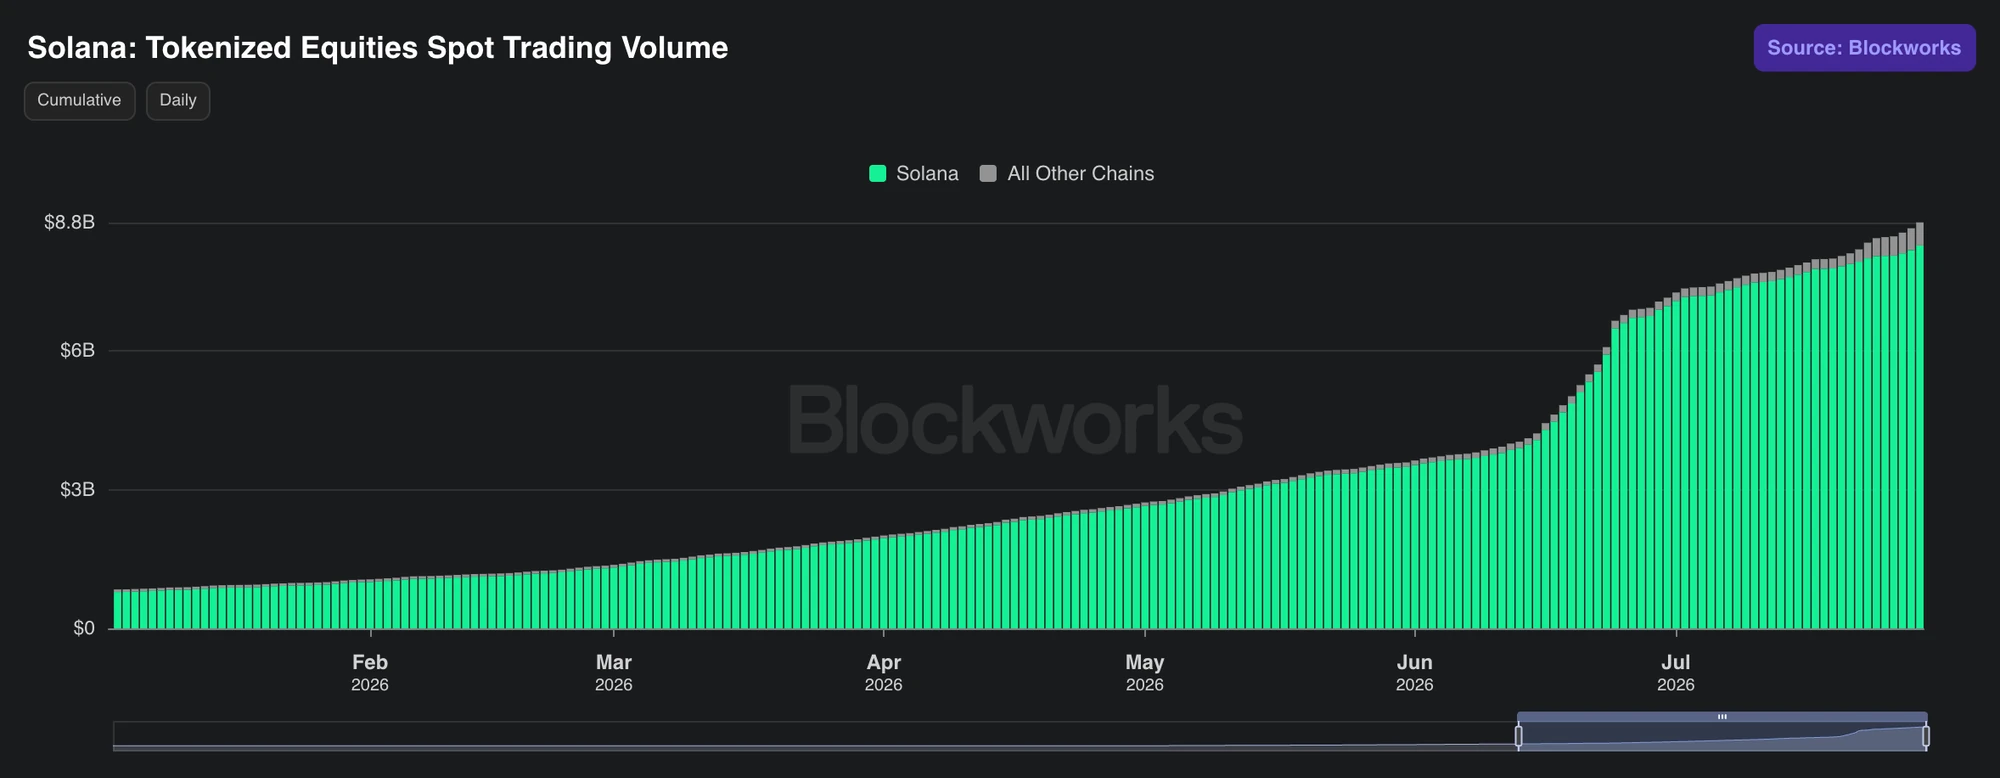Image resolution: width=2000 pixels, height=778 pixels.
Task: Click the $0 y-axis label
Action: point(84,628)
